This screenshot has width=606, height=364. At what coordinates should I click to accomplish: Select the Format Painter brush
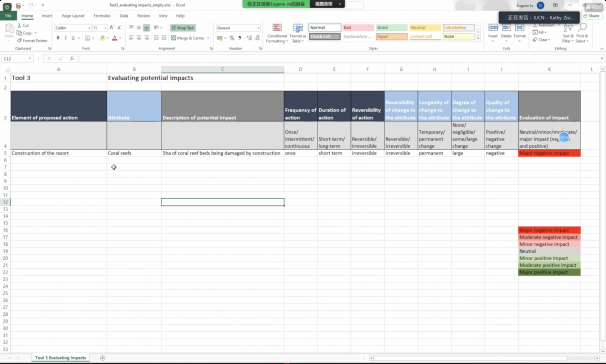[x=19, y=40]
